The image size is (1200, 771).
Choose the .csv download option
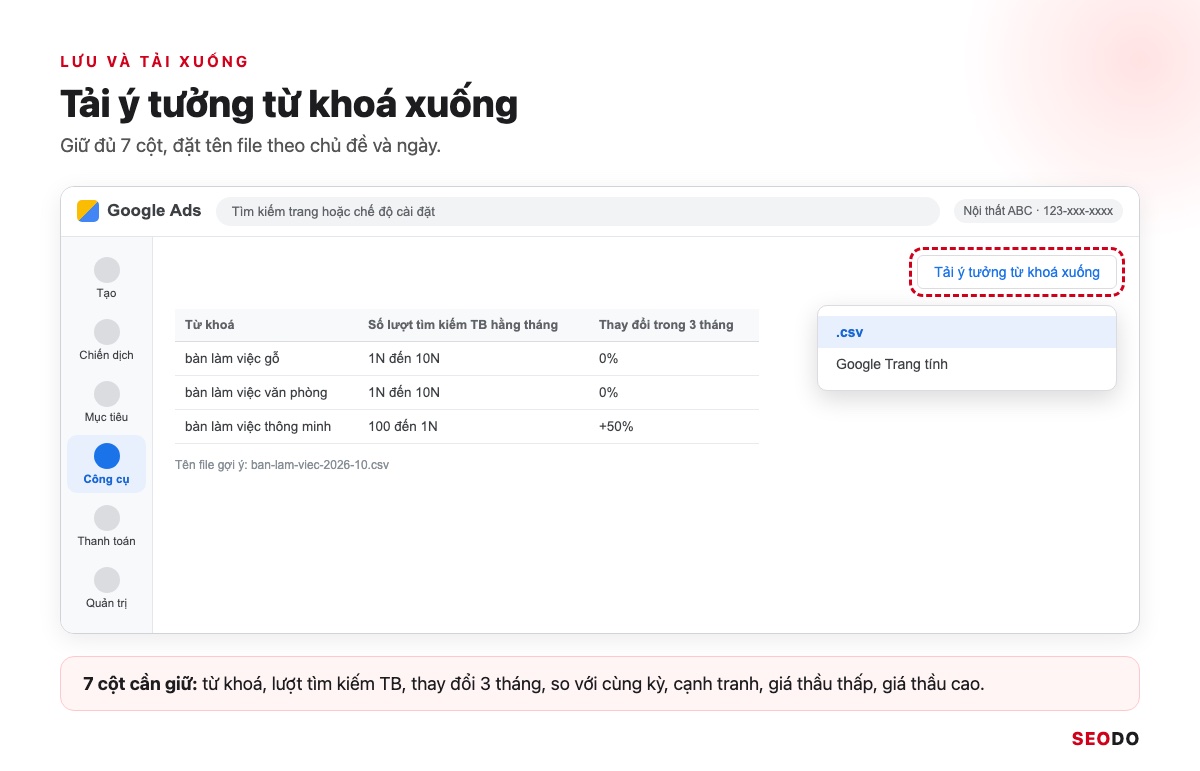point(966,332)
